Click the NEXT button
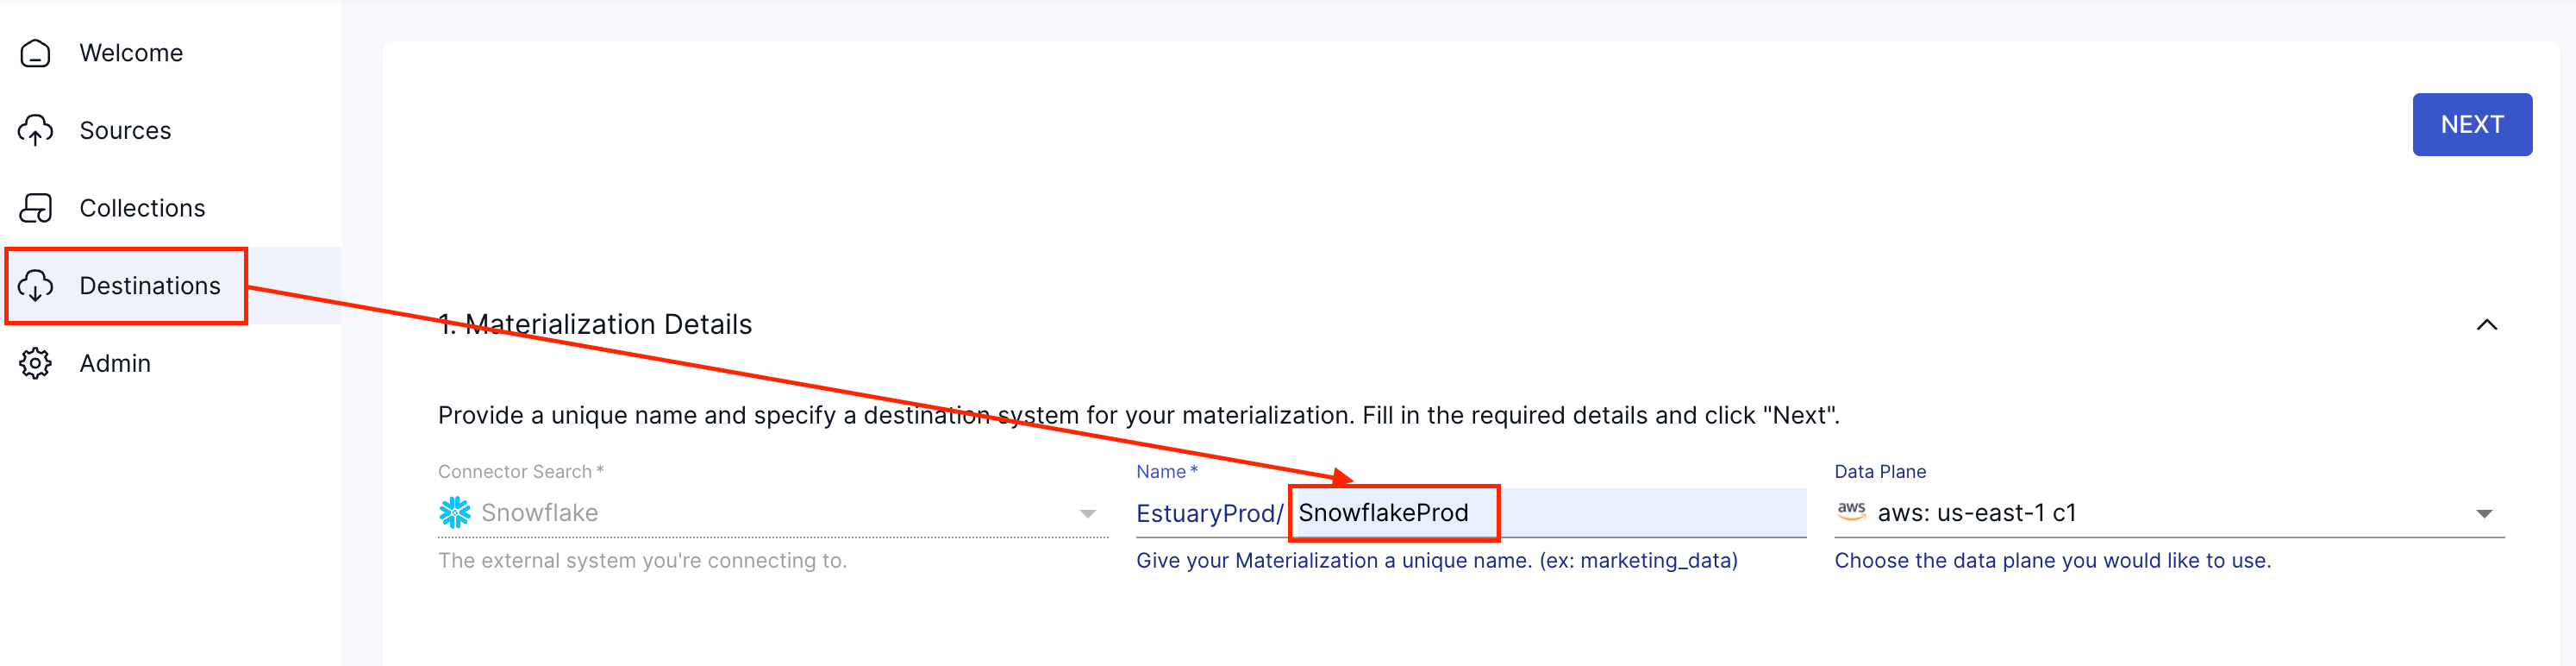This screenshot has width=2576, height=666. (2471, 124)
